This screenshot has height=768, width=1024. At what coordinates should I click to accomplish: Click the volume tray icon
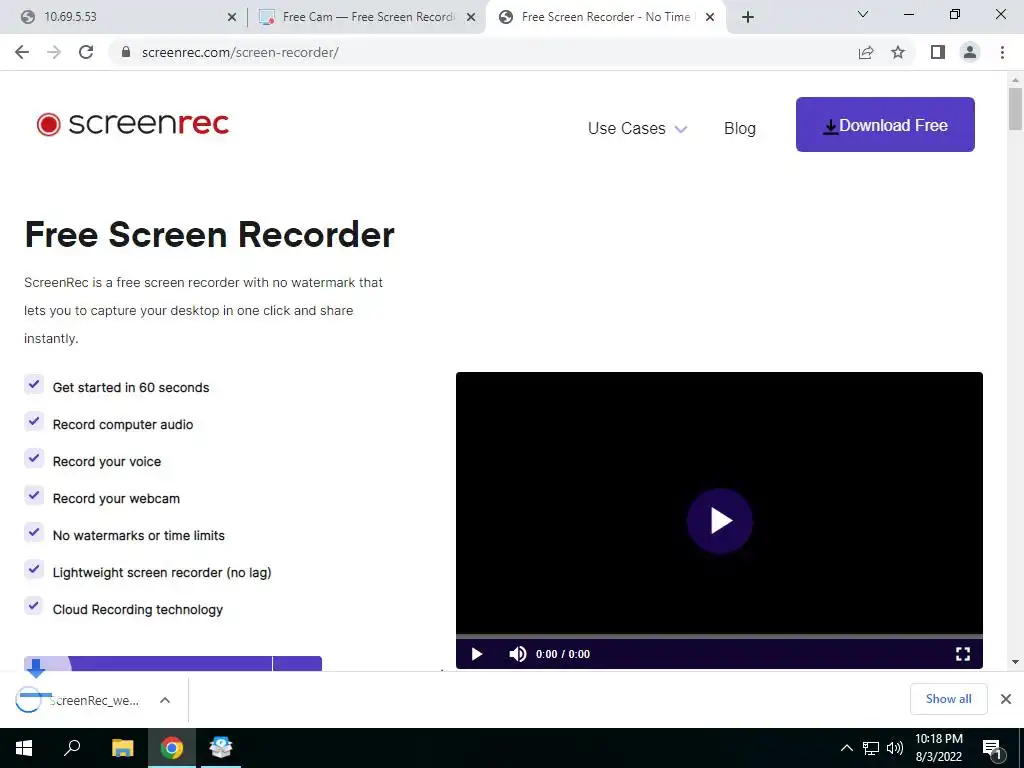895,748
